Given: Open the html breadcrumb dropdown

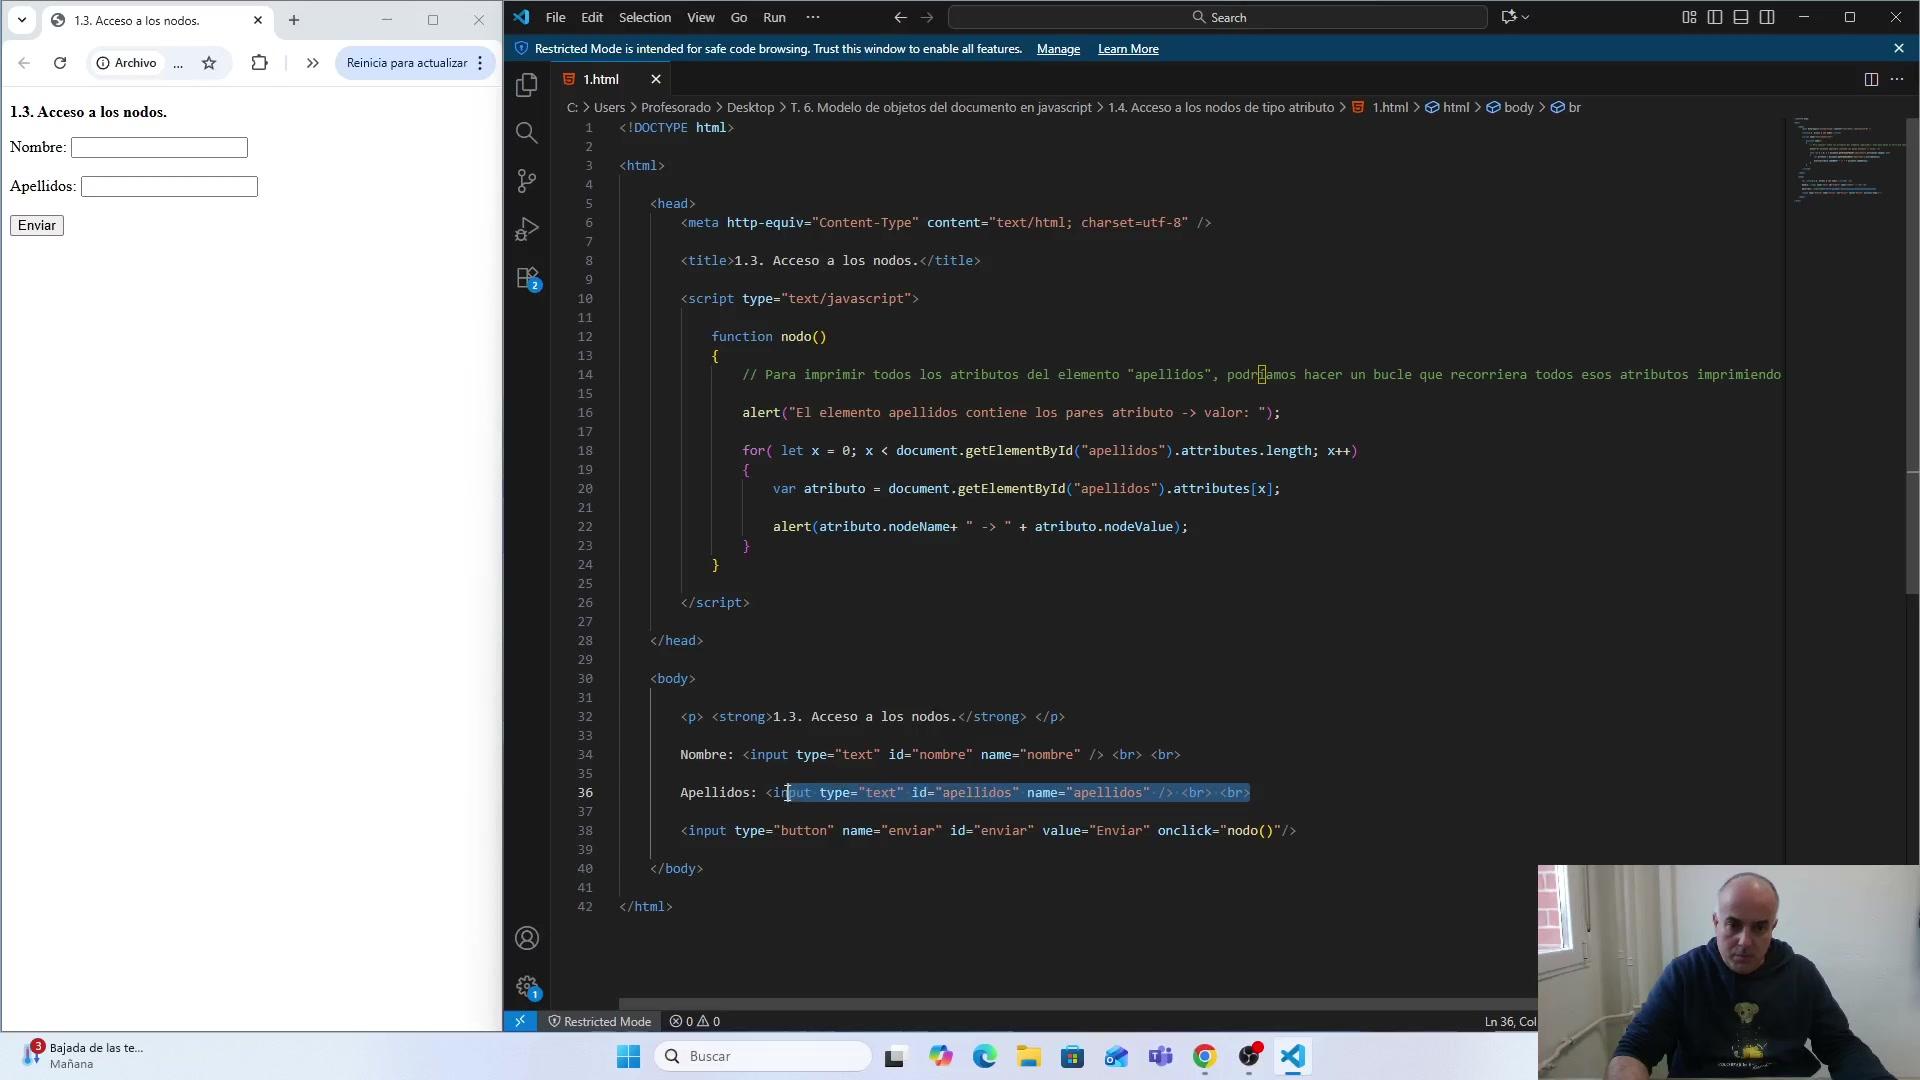Looking at the screenshot, I should [x=1447, y=107].
